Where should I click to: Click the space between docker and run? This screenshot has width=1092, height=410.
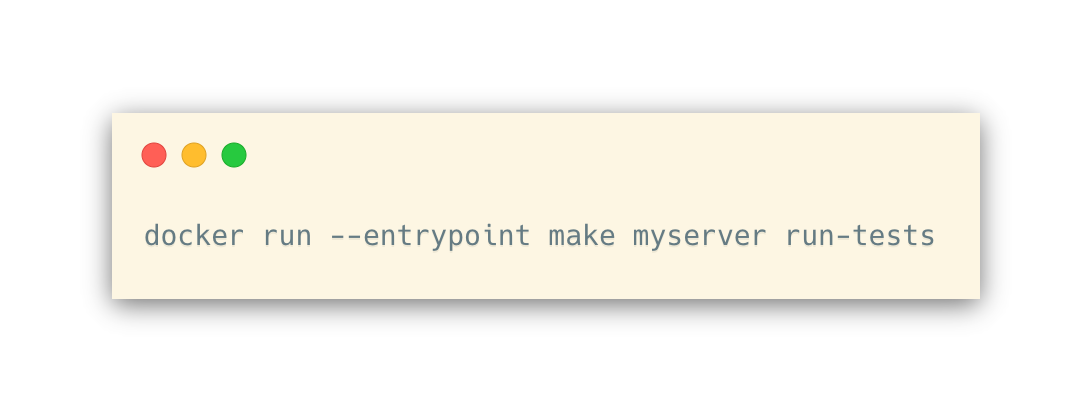click(254, 237)
